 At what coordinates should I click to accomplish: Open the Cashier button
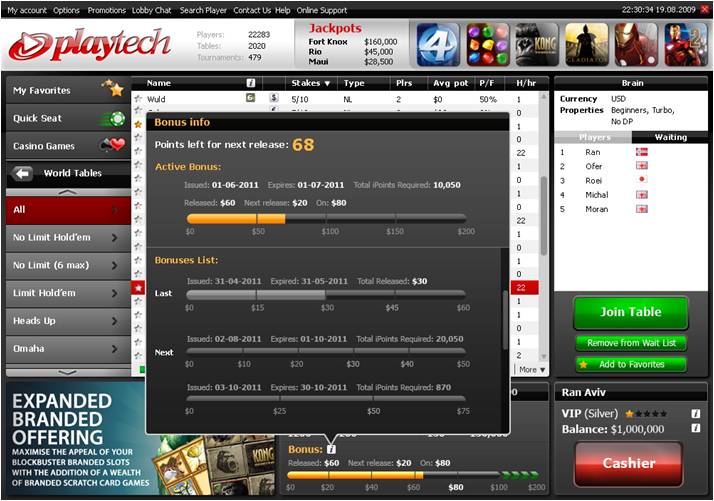[x=628, y=463]
